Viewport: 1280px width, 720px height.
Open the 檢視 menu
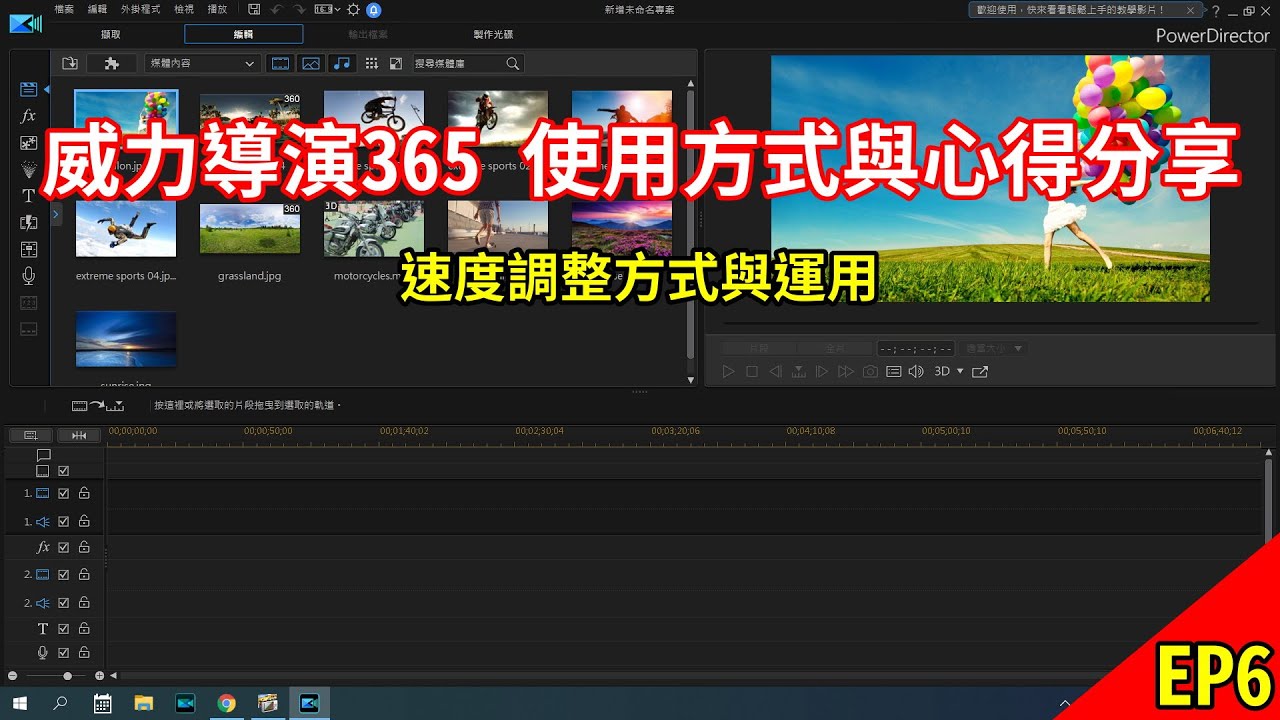click(x=184, y=9)
